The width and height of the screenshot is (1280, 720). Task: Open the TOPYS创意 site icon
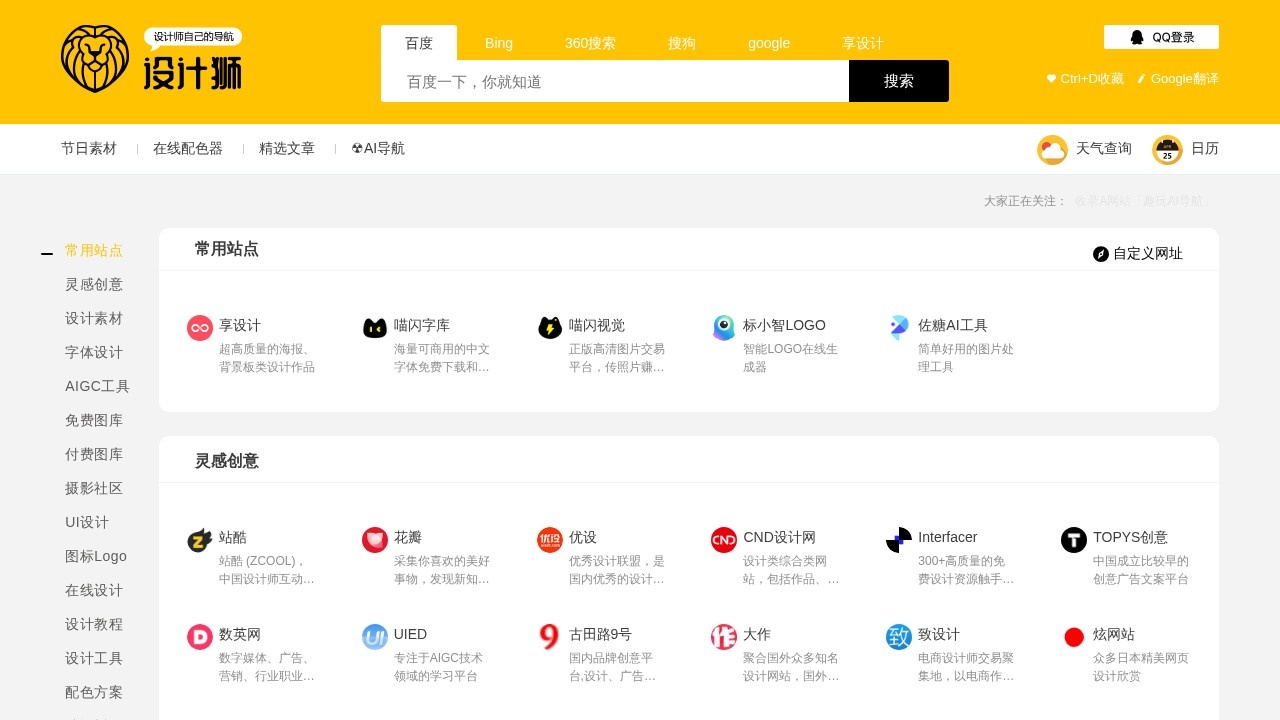1073,539
